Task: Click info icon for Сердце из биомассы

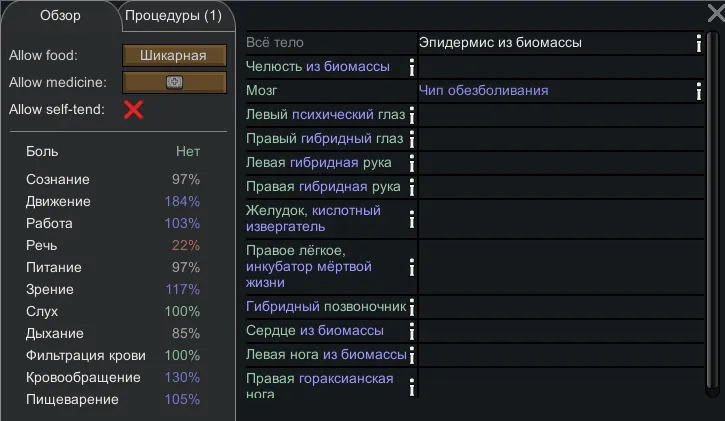Action: coord(412,331)
